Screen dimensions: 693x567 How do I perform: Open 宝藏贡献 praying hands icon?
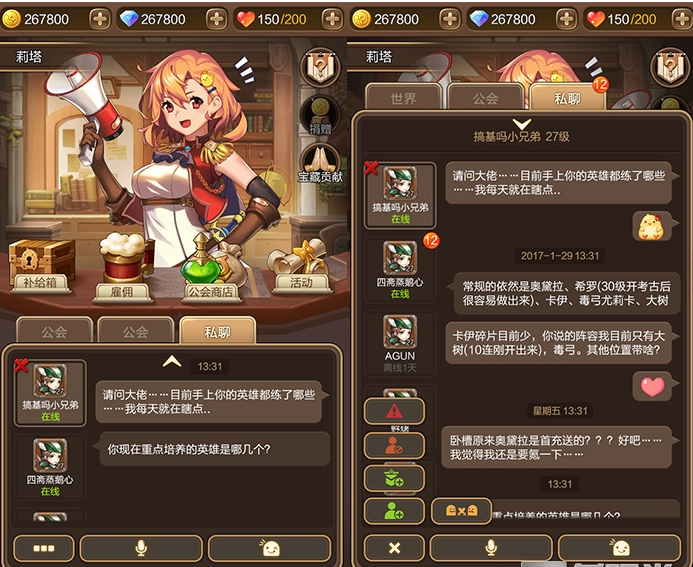(x=320, y=164)
